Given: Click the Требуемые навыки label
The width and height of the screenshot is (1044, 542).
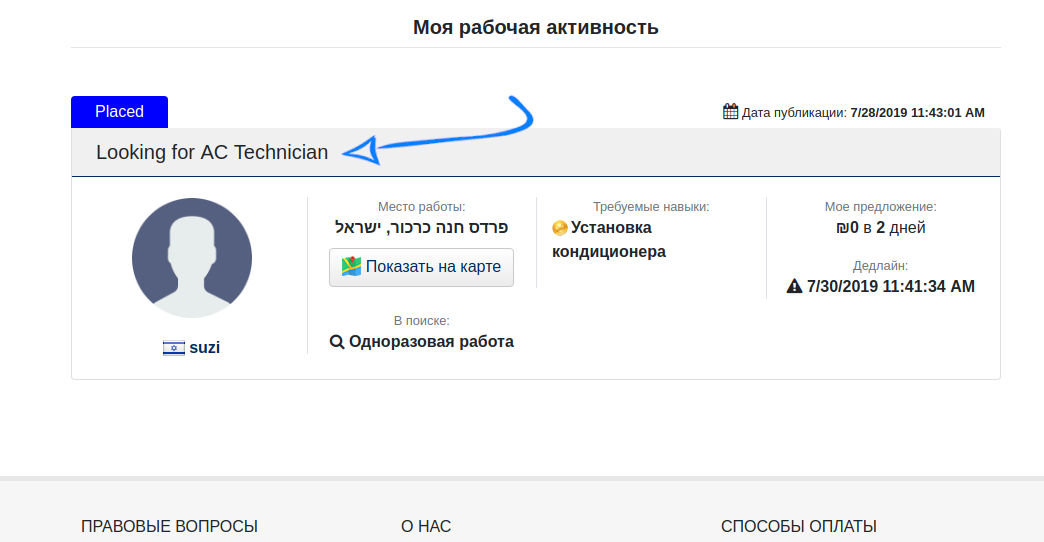Looking at the screenshot, I should tap(651, 207).
